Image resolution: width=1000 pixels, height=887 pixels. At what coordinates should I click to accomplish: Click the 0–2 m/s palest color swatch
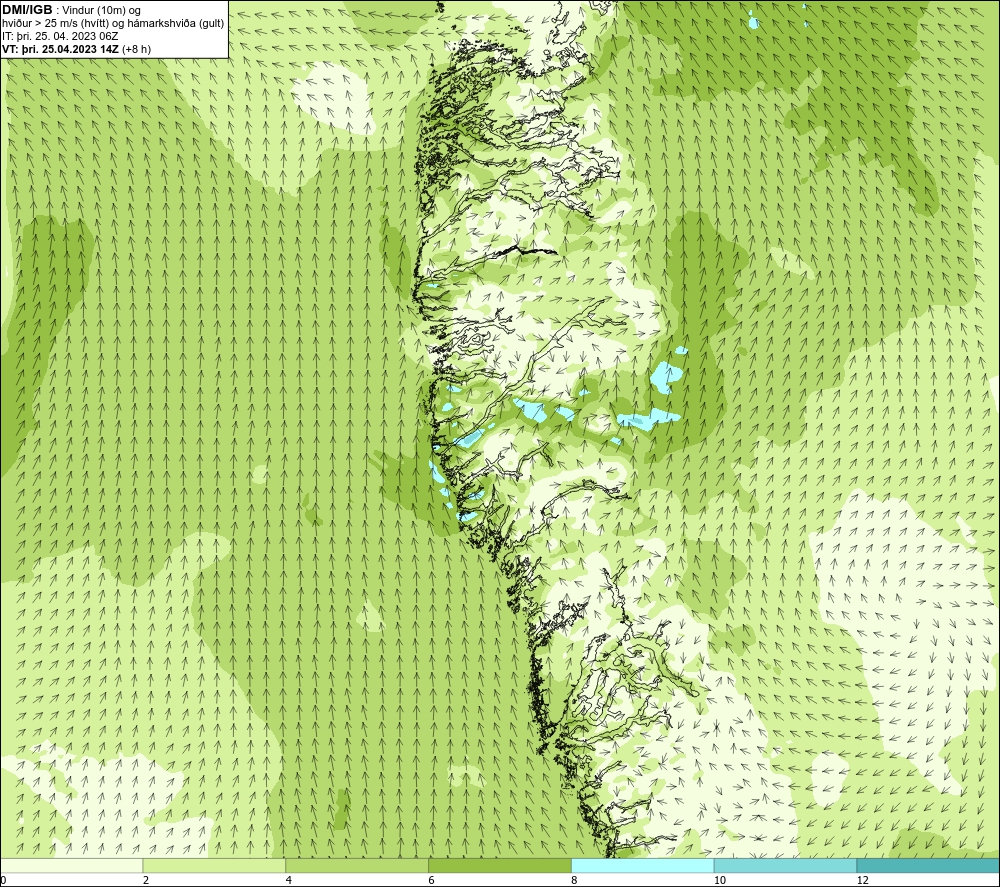71,865
